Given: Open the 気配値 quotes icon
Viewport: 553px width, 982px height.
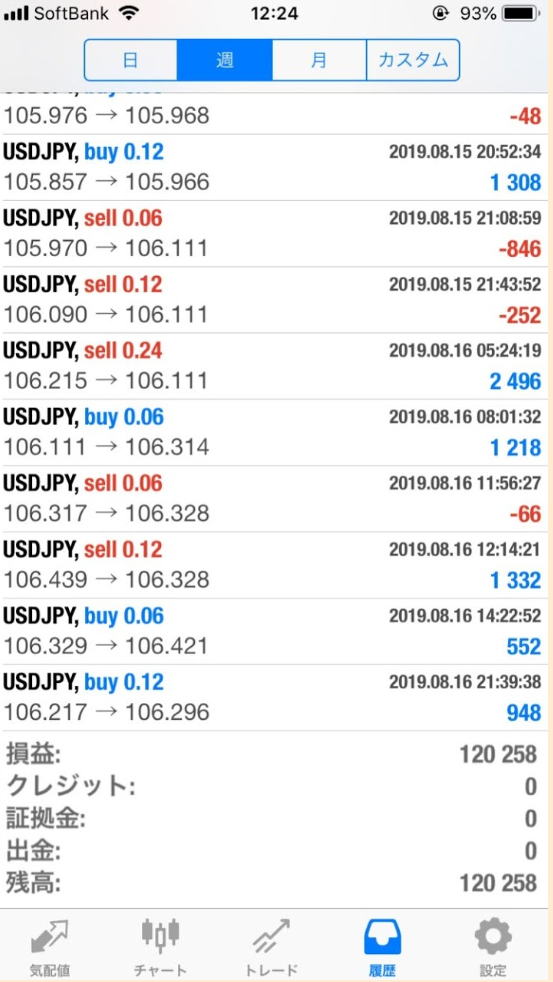Looking at the screenshot, I should [49, 938].
